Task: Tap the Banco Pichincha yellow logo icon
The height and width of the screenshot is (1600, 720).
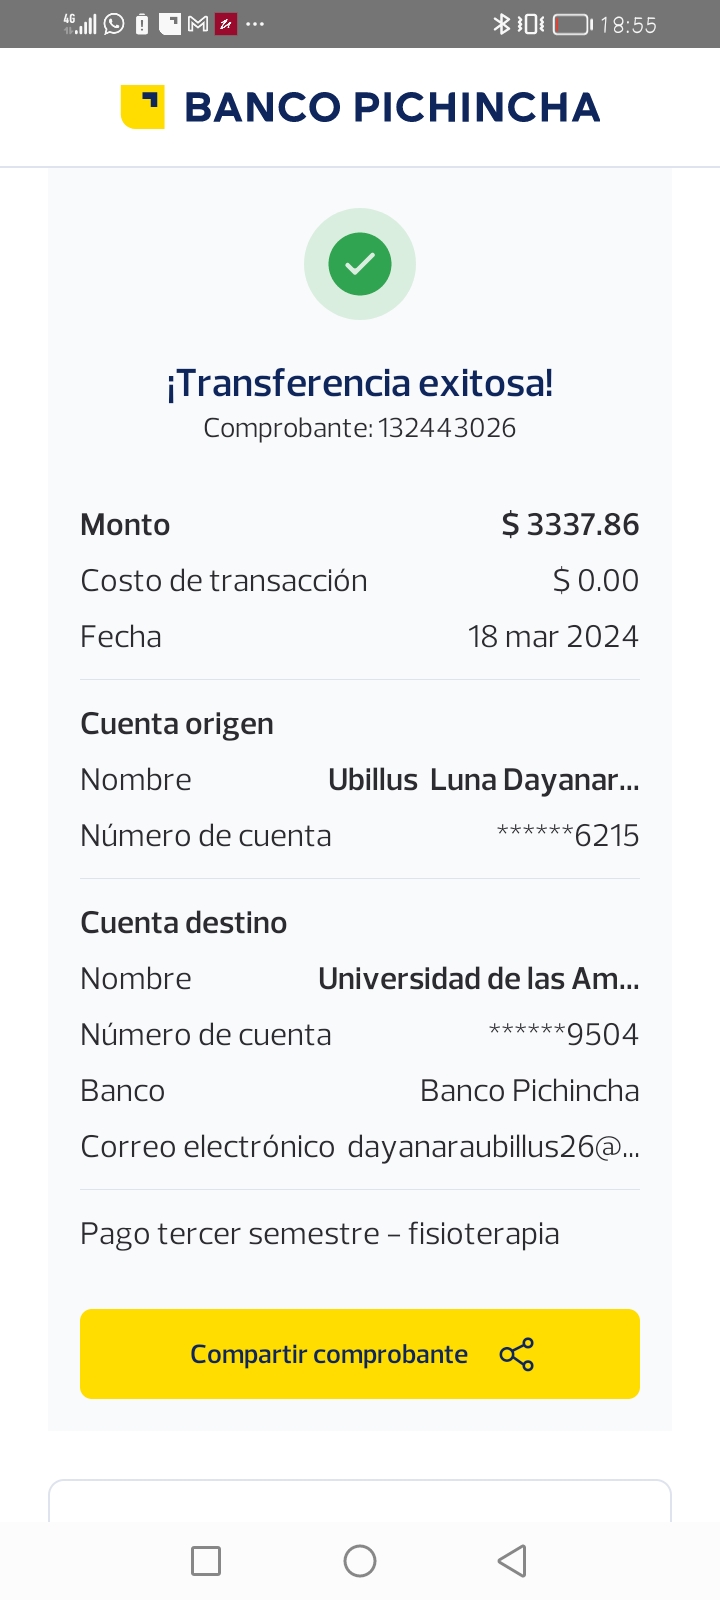Action: [142, 107]
